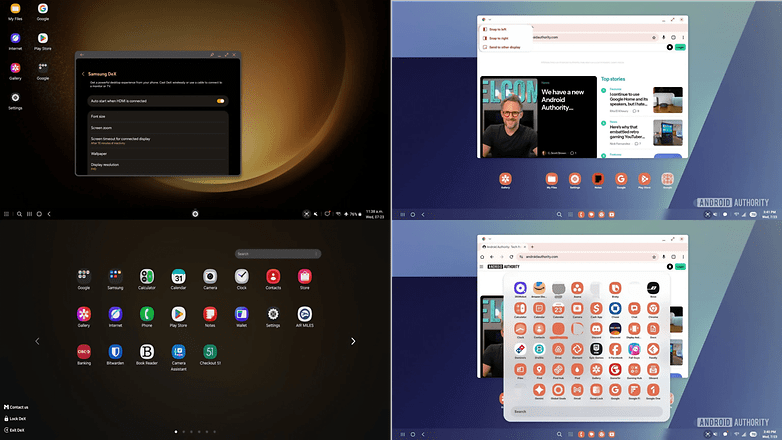
Task: Launch Camera from the dark app drawer
Action: pos(210,278)
